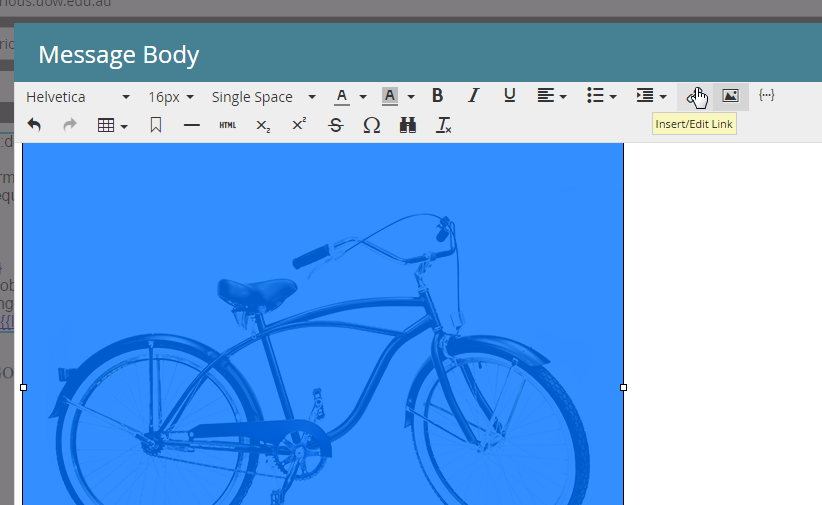Select the blue bicycle image
This screenshot has width=822, height=505.
[x=322, y=330]
